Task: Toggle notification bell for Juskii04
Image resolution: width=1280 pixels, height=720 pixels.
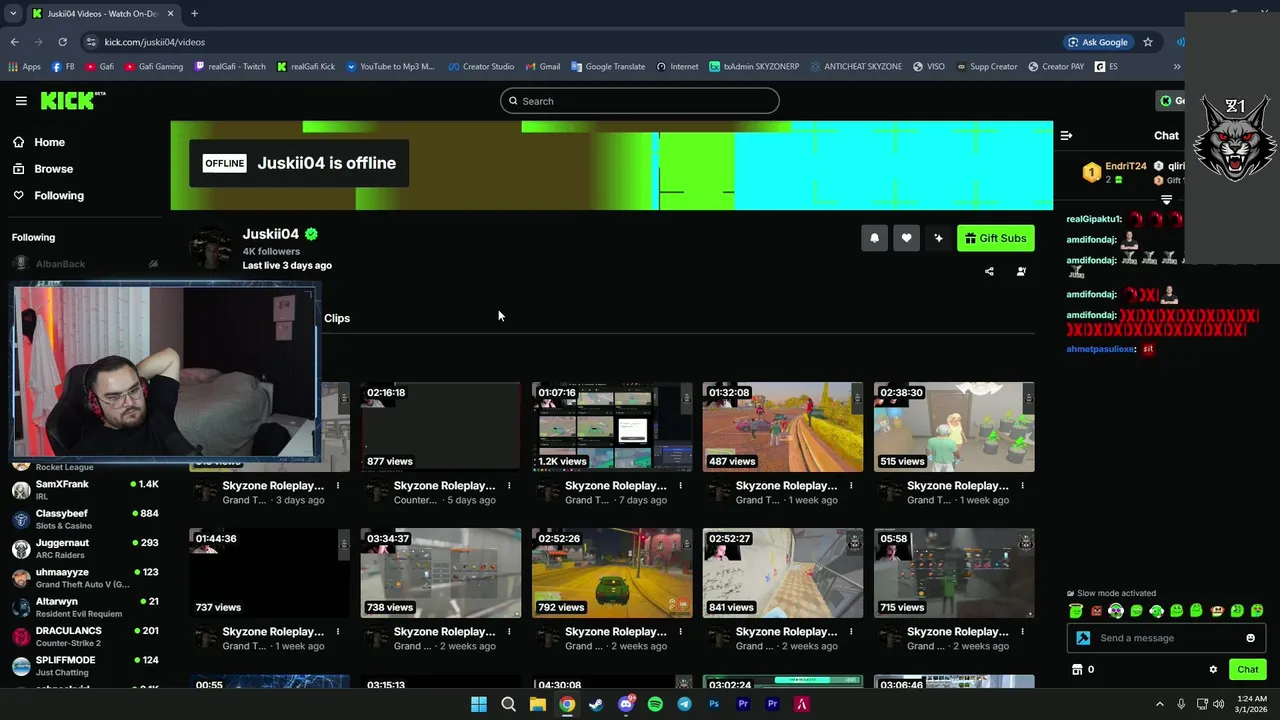Action: click(874, 238)
